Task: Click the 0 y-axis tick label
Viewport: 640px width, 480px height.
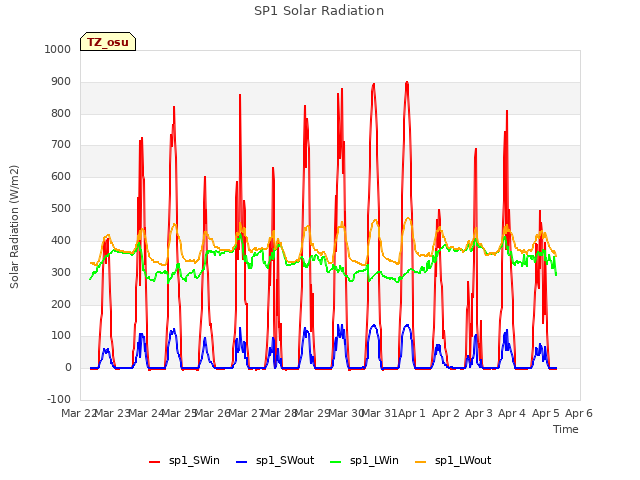Action: tap(68, 368)
